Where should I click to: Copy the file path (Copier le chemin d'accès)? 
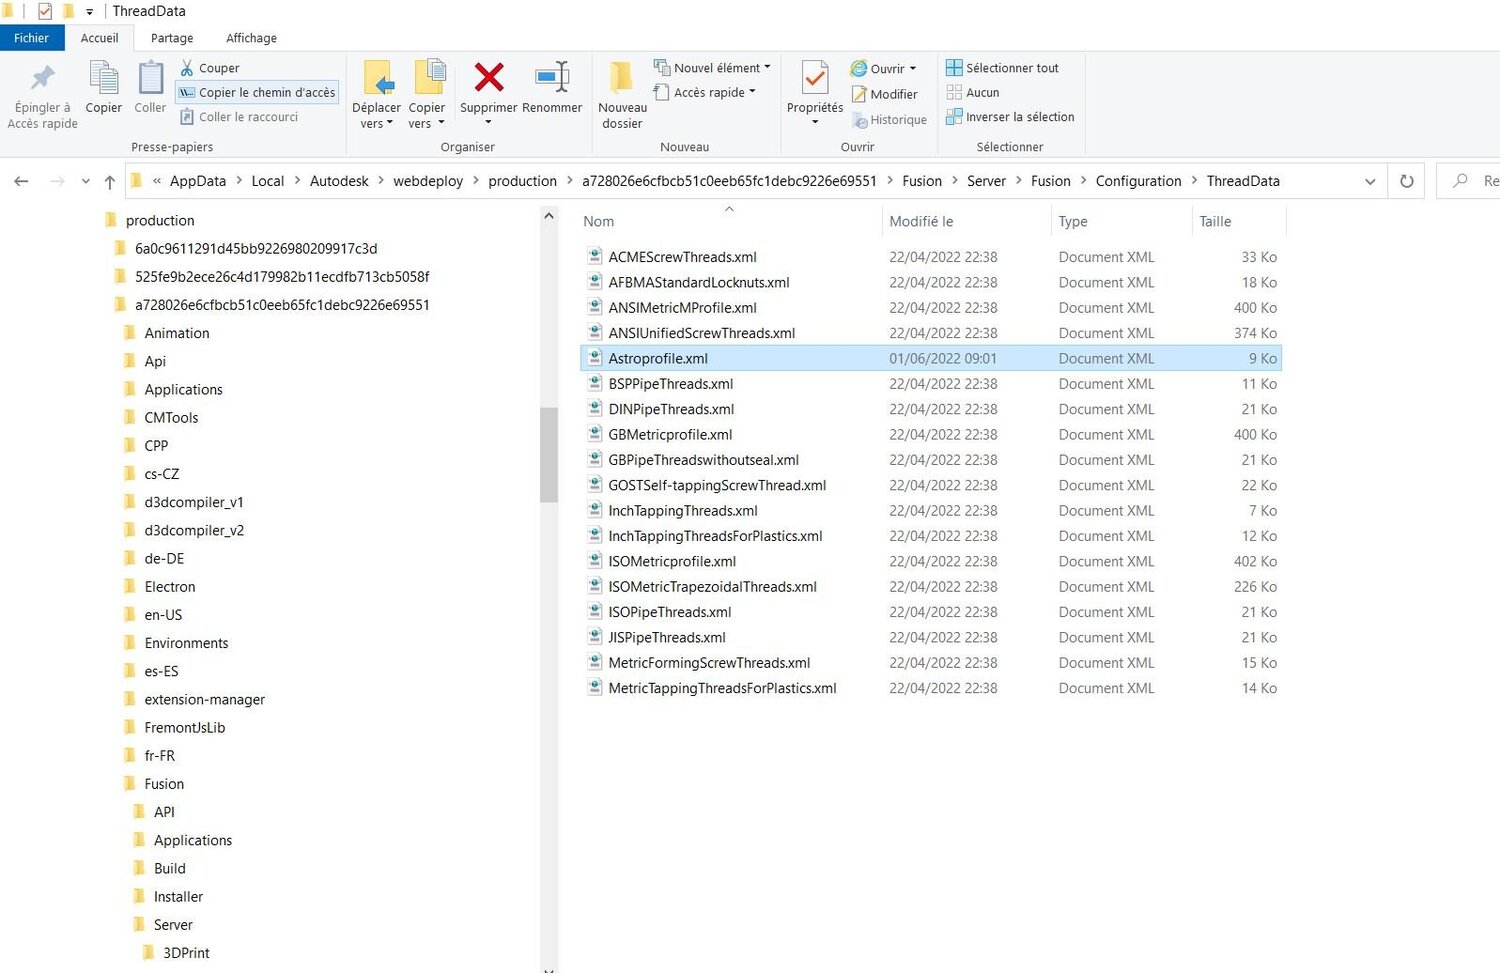click(257, 92)
